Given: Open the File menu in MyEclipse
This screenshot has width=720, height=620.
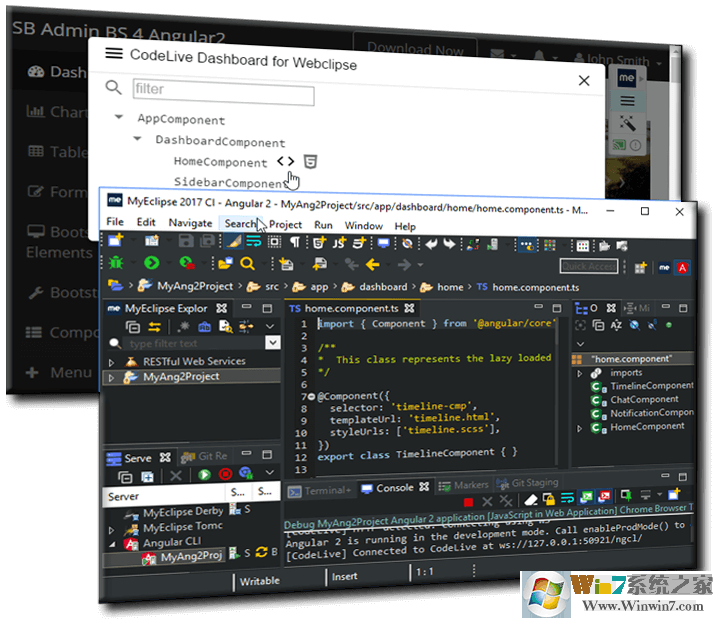Looking at the screenshot, I should tap(115, 221).
